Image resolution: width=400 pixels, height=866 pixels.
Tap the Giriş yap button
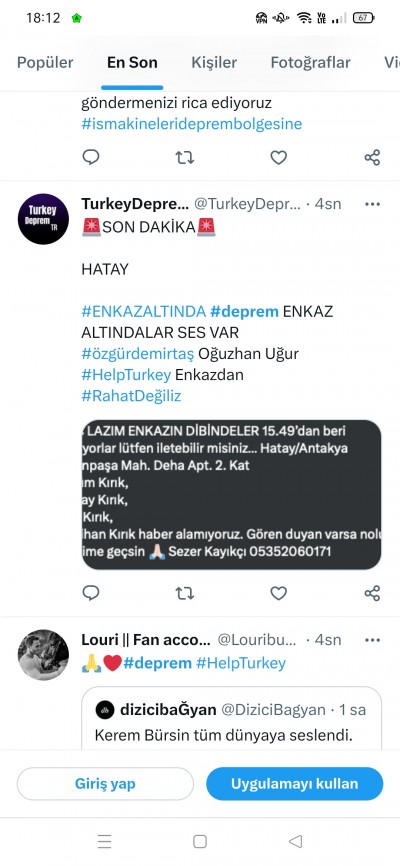pyautogui.click(x=105, y=783)
